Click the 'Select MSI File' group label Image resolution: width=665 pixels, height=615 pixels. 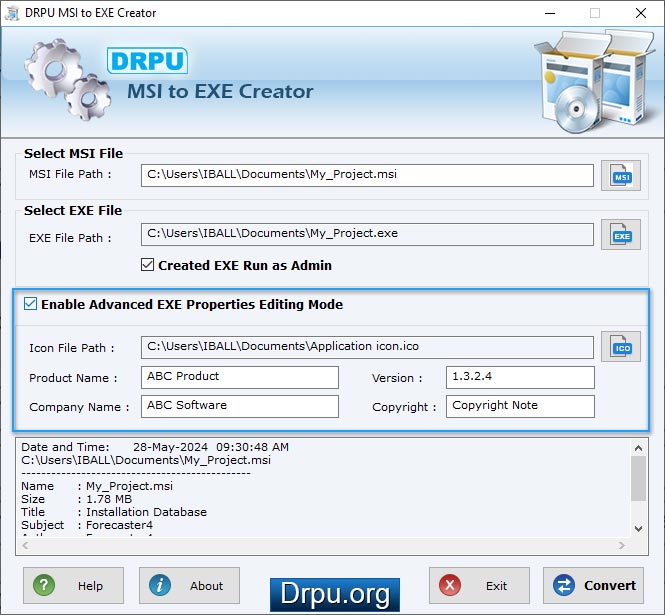73,153
